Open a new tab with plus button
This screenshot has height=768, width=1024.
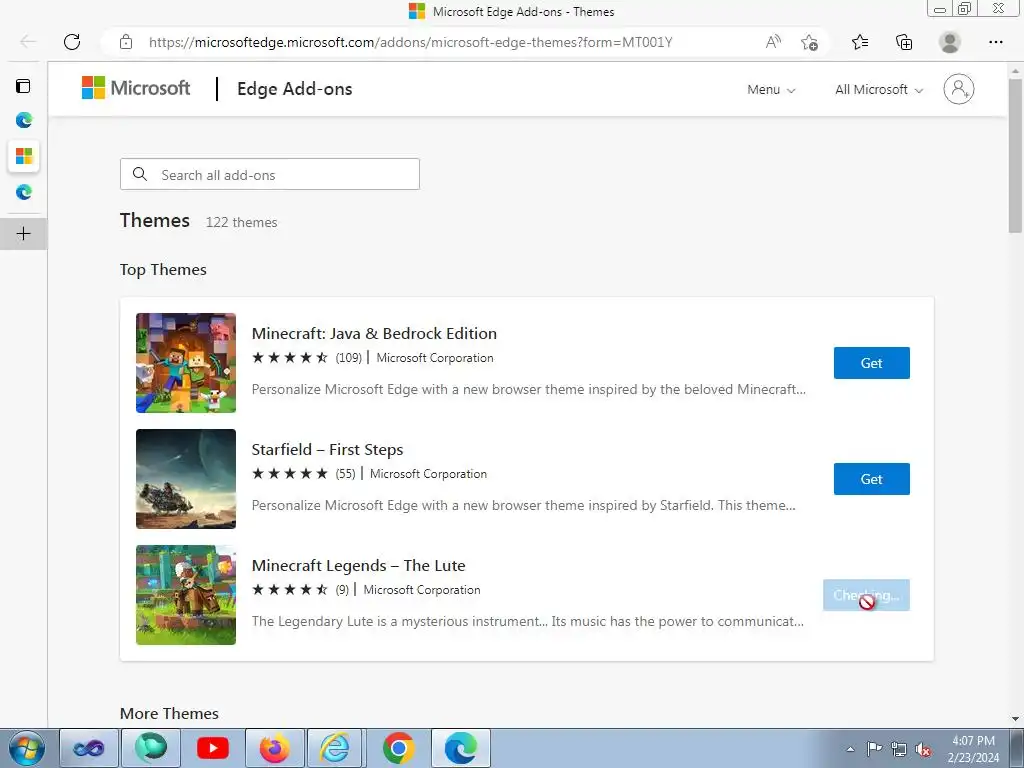tap(24, 234)
